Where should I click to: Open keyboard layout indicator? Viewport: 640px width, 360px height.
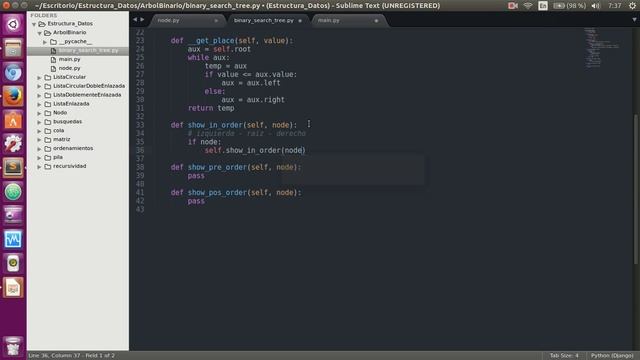point(543,6)
